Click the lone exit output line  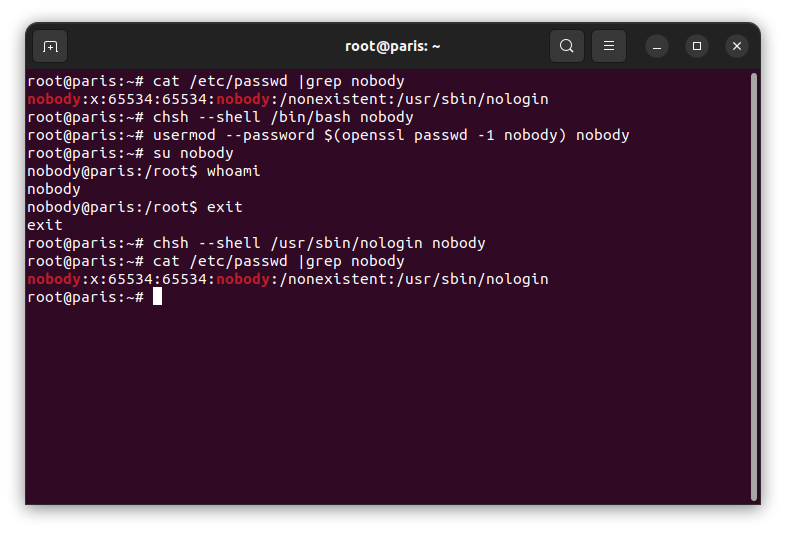(45, 225)
